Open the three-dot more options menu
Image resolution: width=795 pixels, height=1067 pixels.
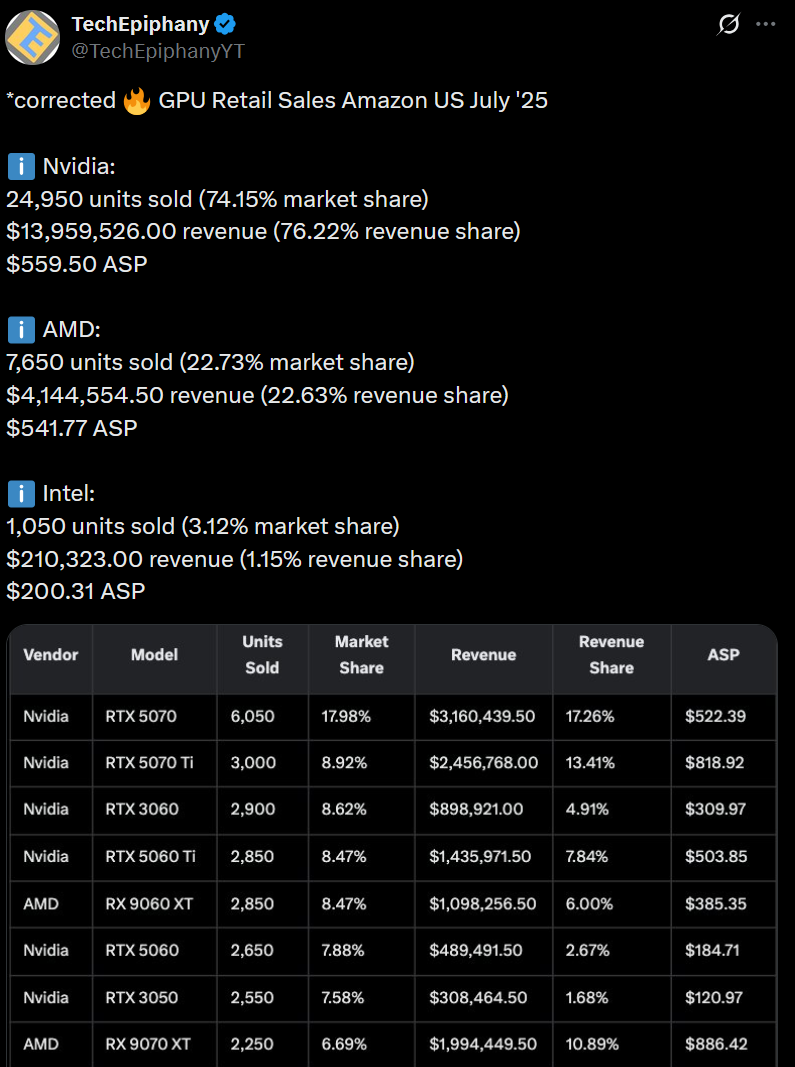click(x=766, y=24)
